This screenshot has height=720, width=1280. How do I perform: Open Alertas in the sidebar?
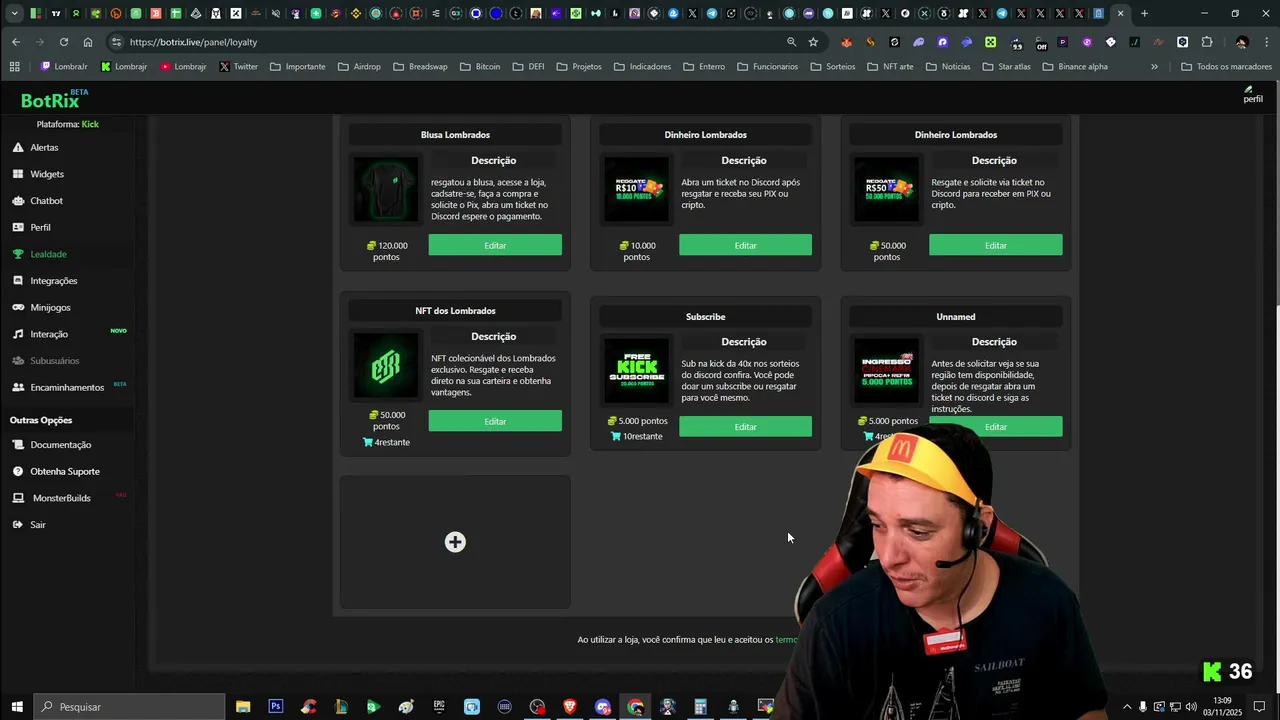[44, 147]
